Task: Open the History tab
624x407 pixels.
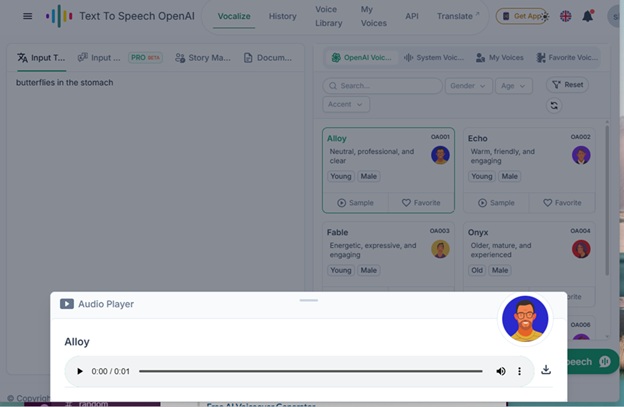Action: coord(283,16)
